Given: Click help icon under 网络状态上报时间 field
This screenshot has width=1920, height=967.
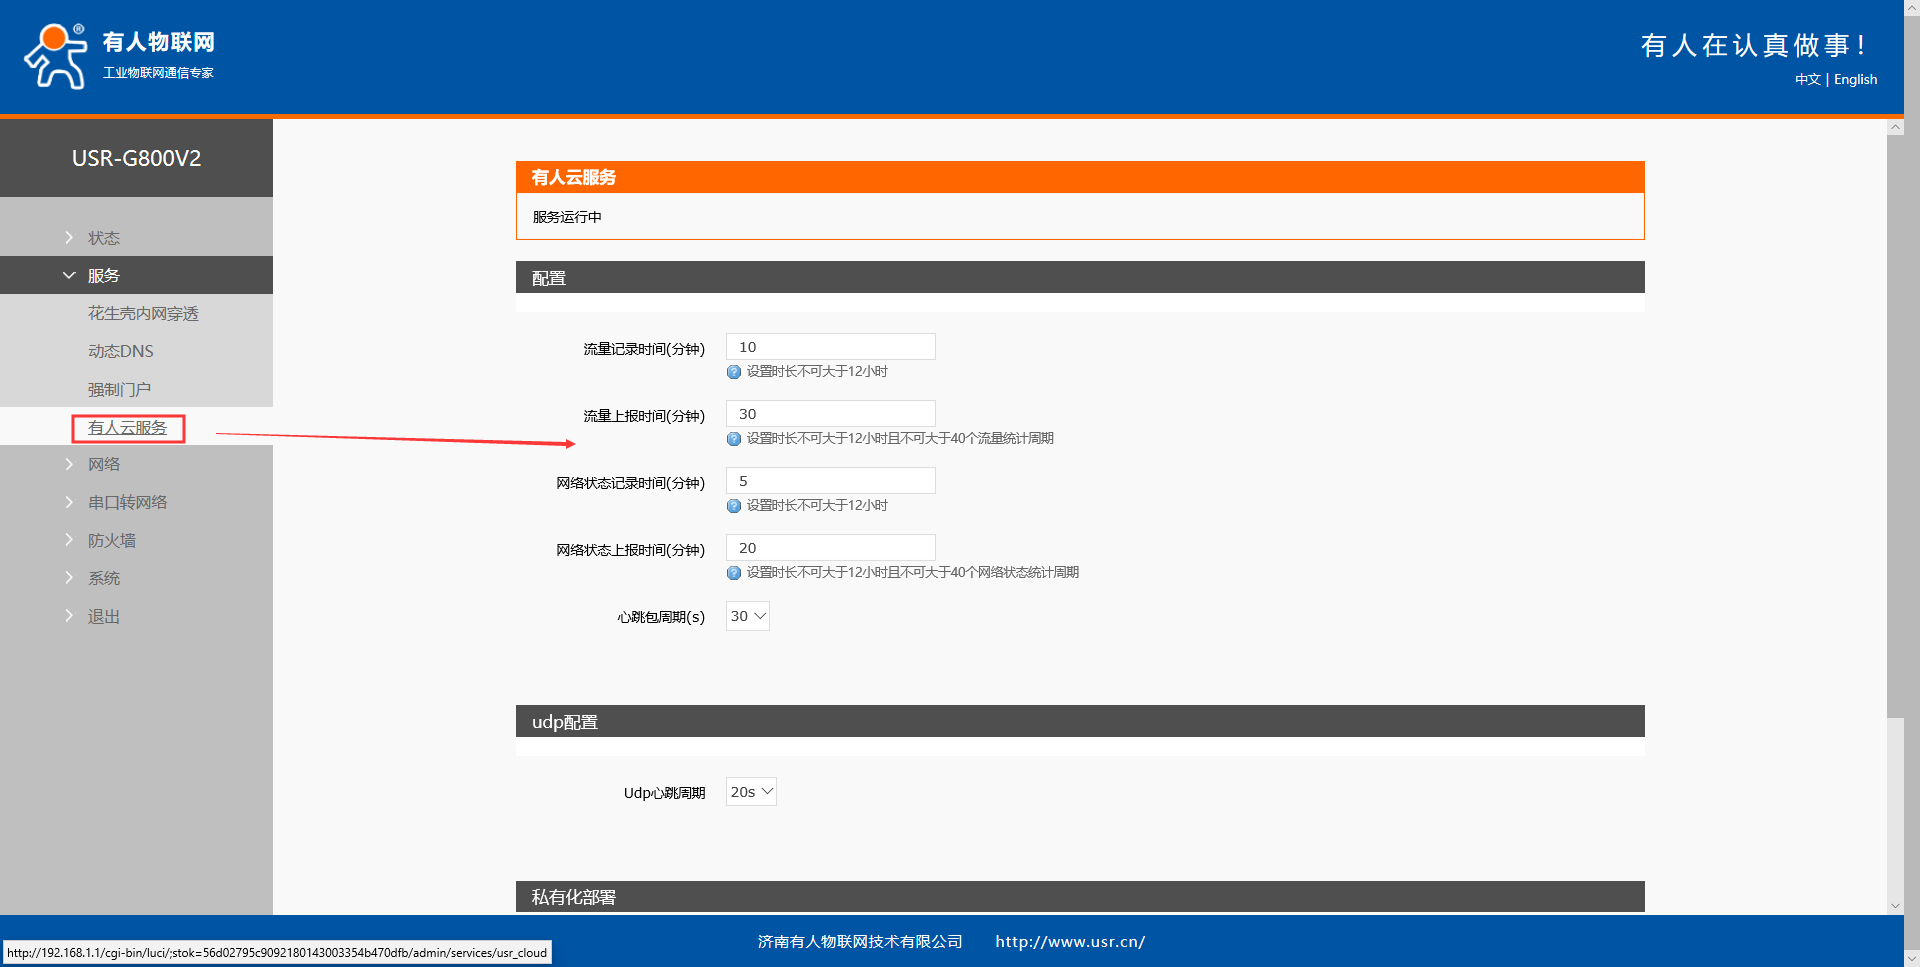Looking at the screenshot, I should tap(734, 573).
